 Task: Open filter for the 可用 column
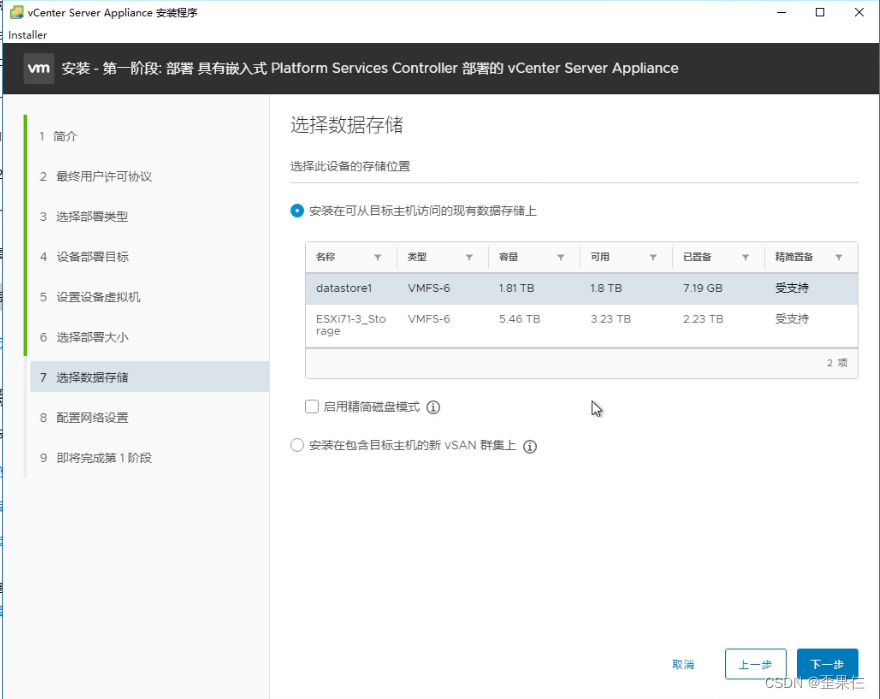click(x=653, y=257)
